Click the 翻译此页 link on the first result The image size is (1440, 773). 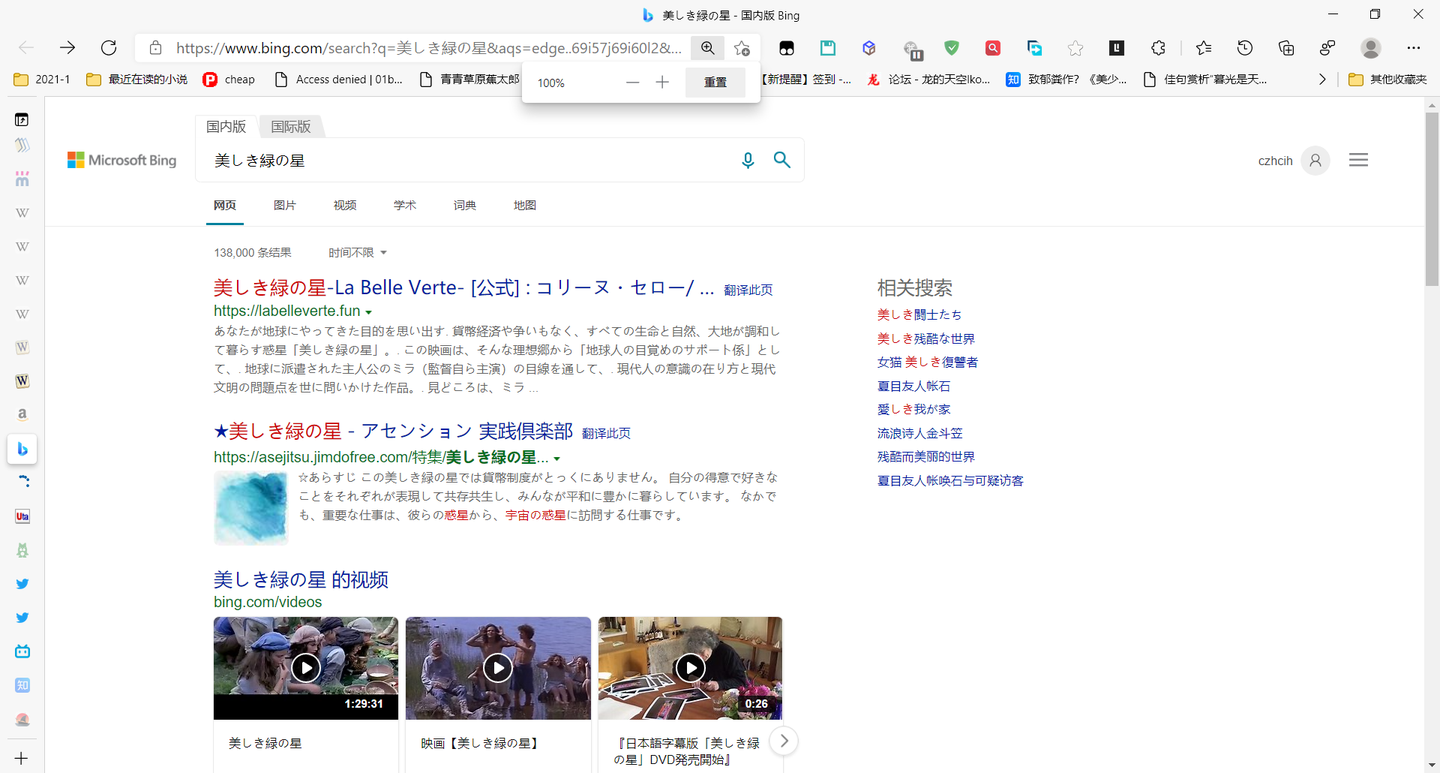(x=746, y=289)
